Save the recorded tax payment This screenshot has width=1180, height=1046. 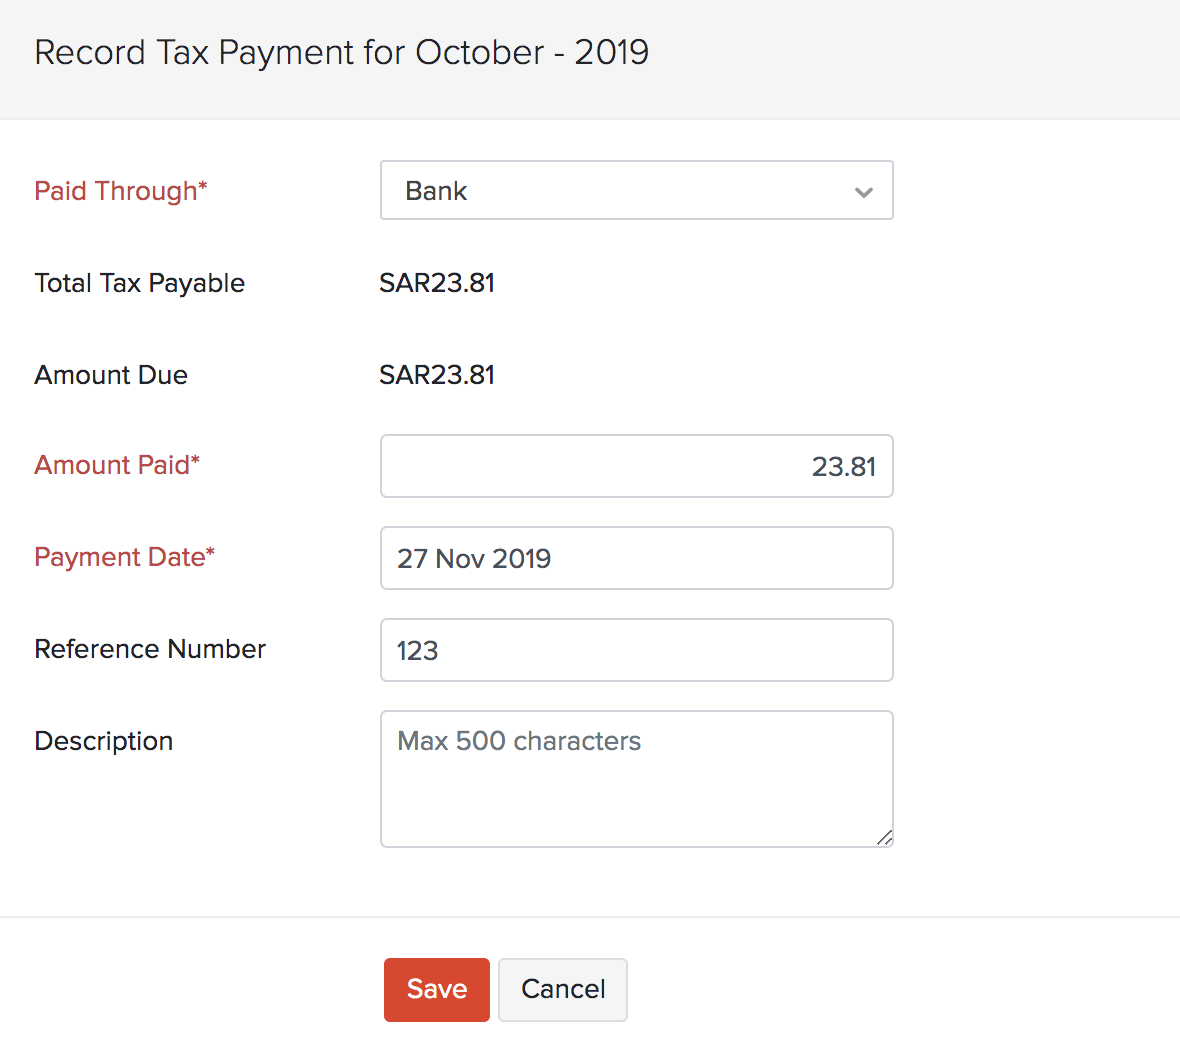pyautogui.click(x=436, y=989)
